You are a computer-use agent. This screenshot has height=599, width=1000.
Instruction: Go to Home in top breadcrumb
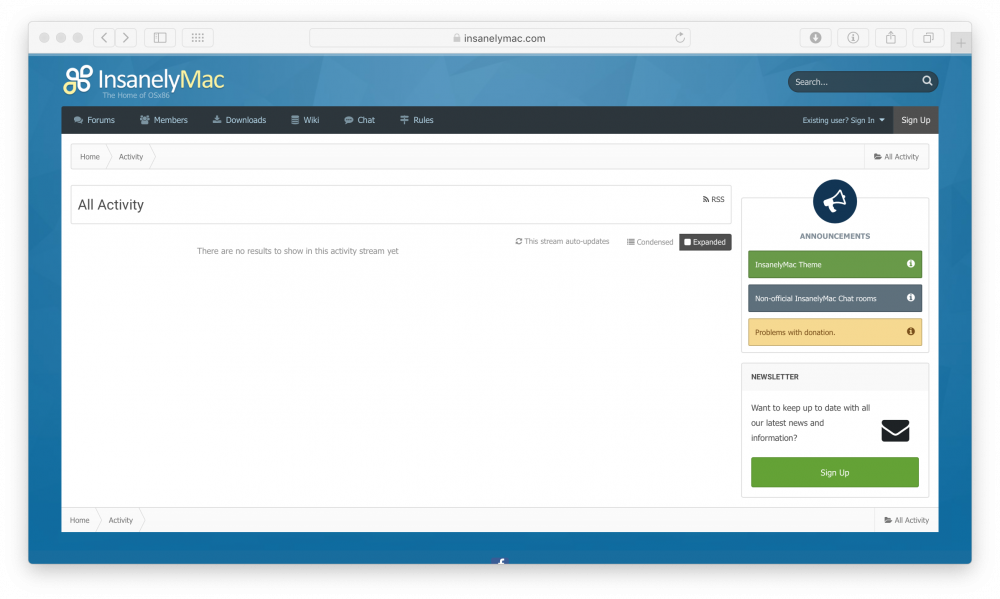click(90, 156)
